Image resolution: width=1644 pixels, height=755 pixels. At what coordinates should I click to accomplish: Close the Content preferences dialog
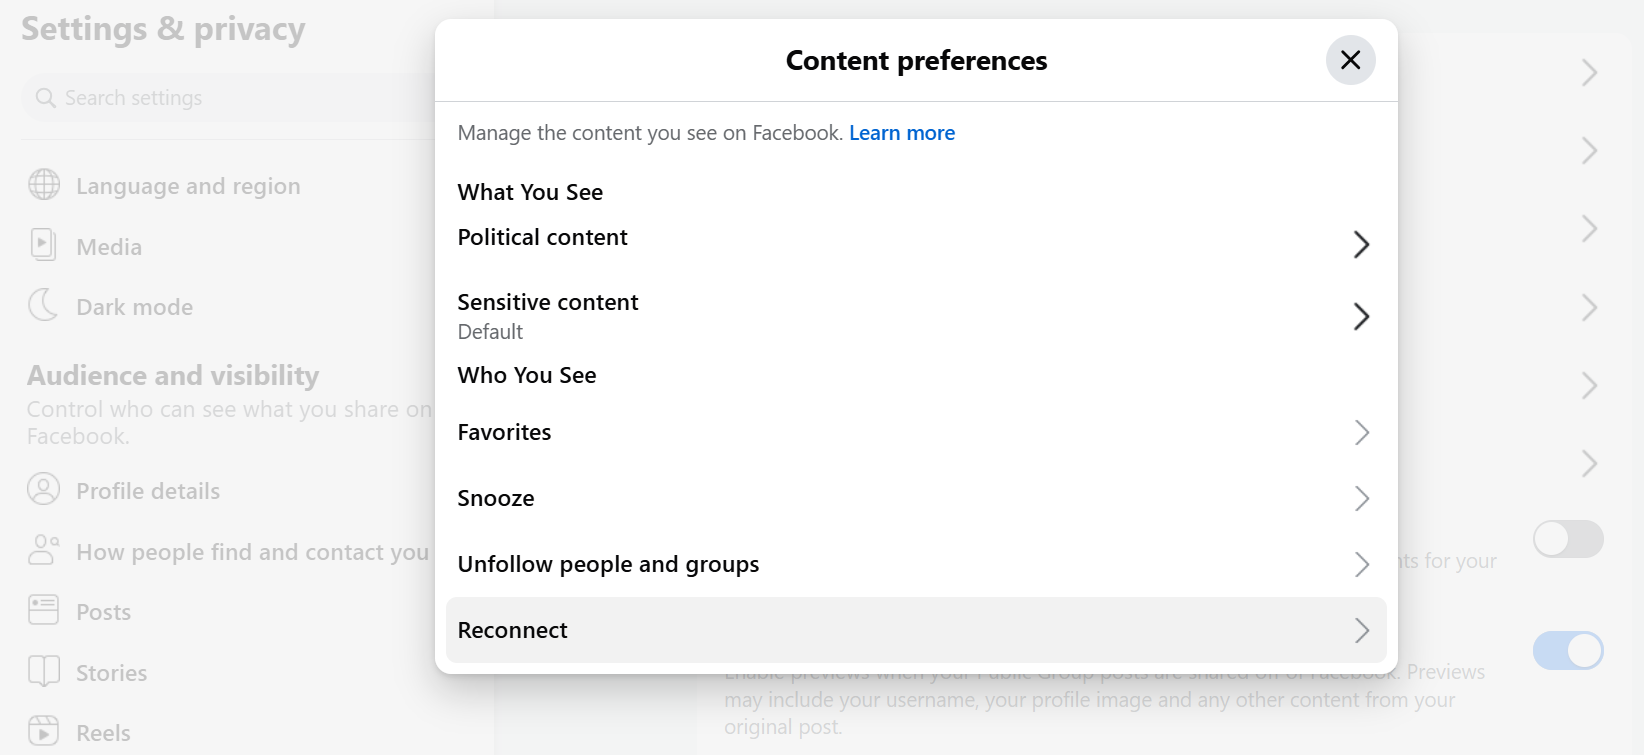(1350, 60)
